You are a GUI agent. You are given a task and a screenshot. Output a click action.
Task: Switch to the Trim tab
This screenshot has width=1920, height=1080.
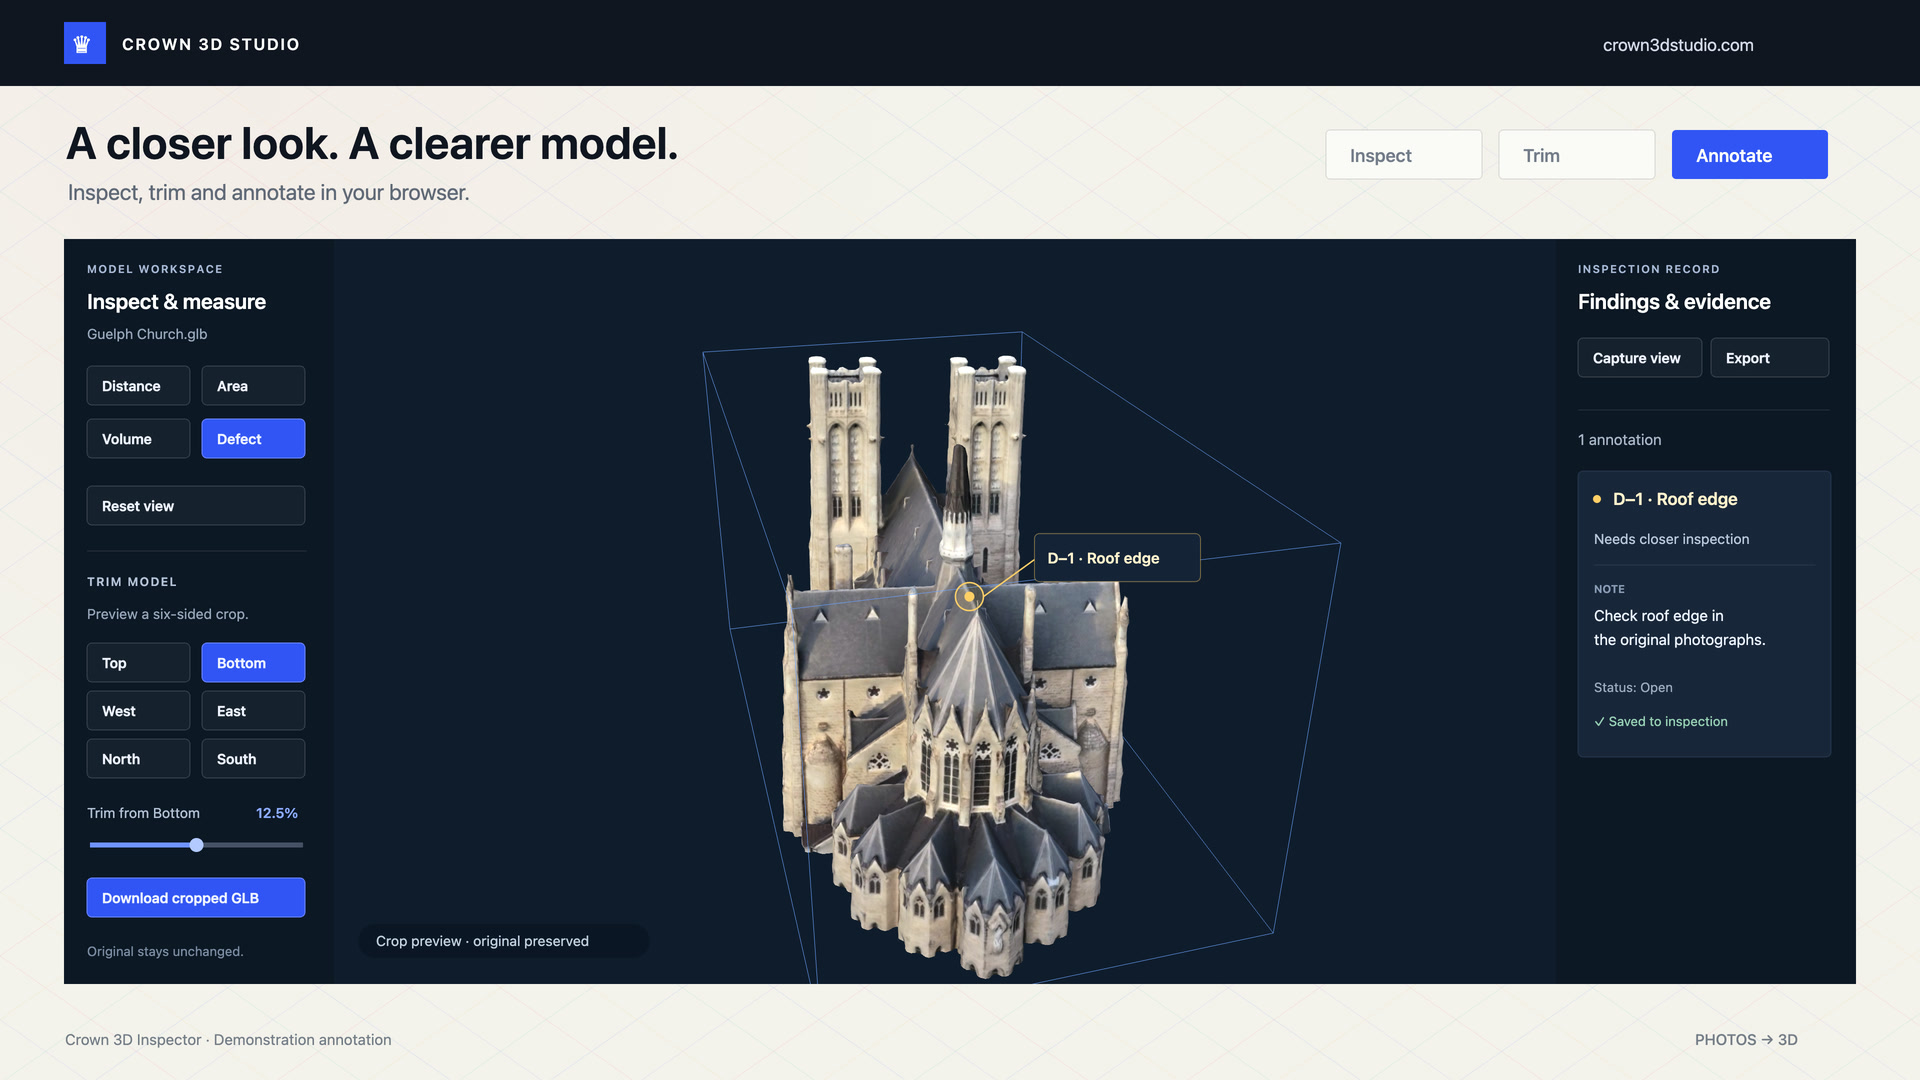pos(1577,155)
